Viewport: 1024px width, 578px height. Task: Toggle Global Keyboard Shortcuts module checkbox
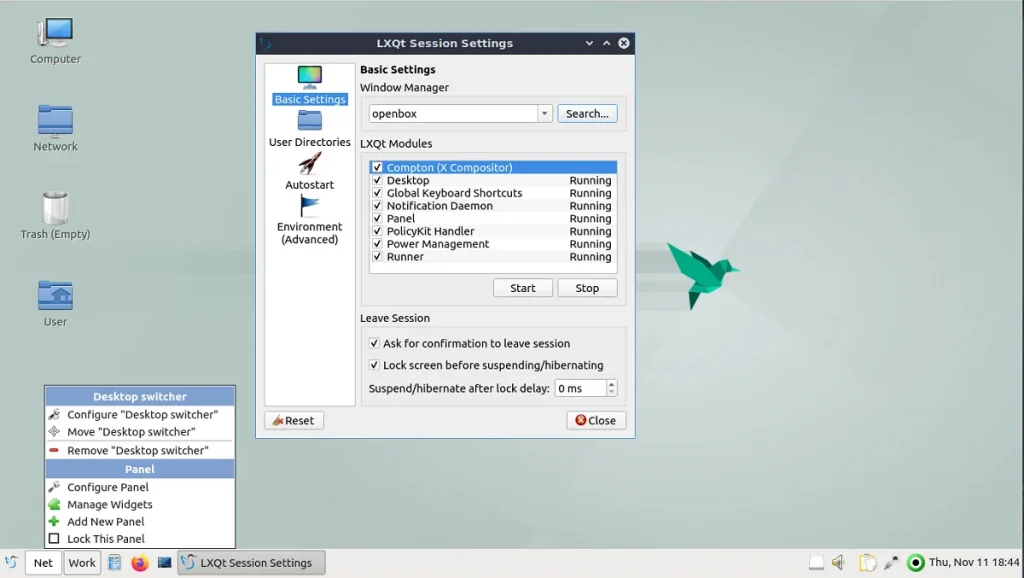377,193
